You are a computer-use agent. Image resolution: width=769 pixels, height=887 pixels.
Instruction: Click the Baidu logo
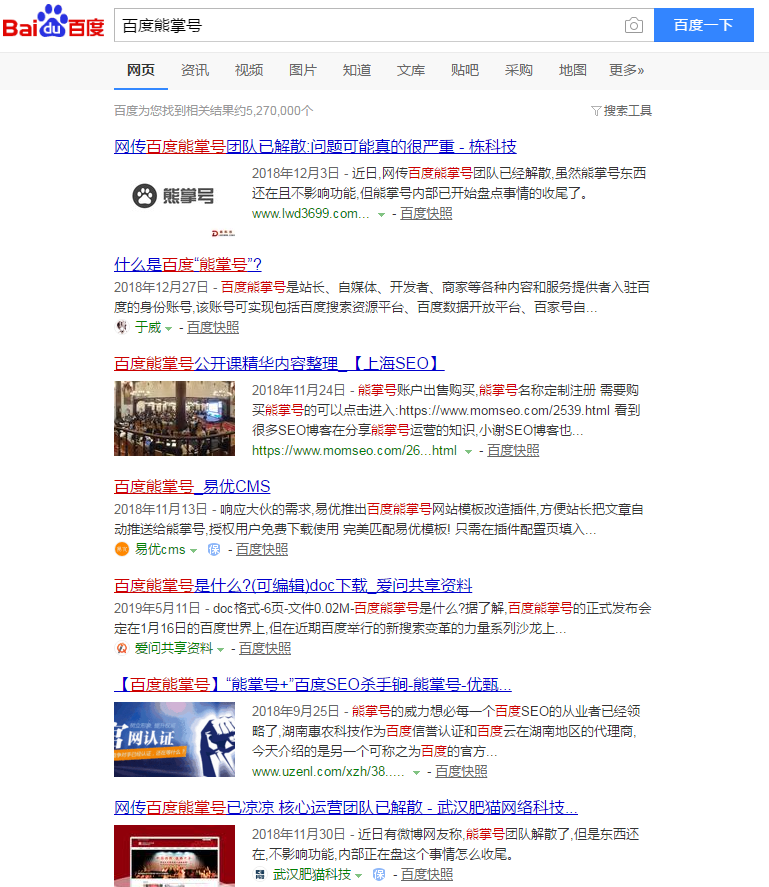point(53,23)
